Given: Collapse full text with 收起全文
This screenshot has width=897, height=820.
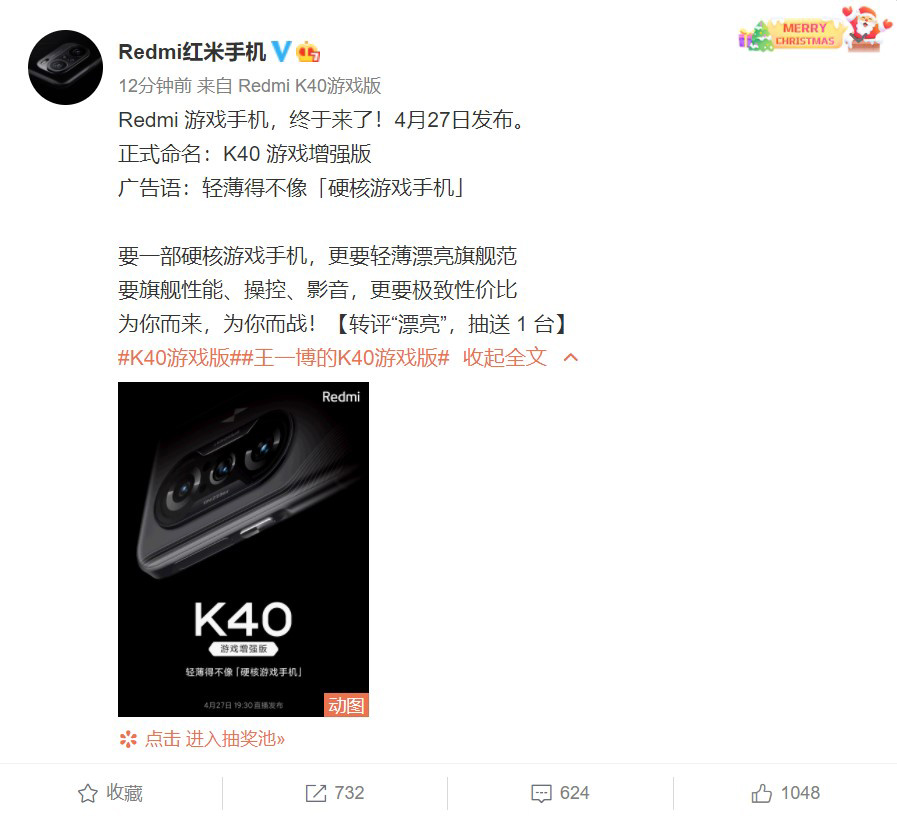Looking at the screenshot, I should point(505,357).
